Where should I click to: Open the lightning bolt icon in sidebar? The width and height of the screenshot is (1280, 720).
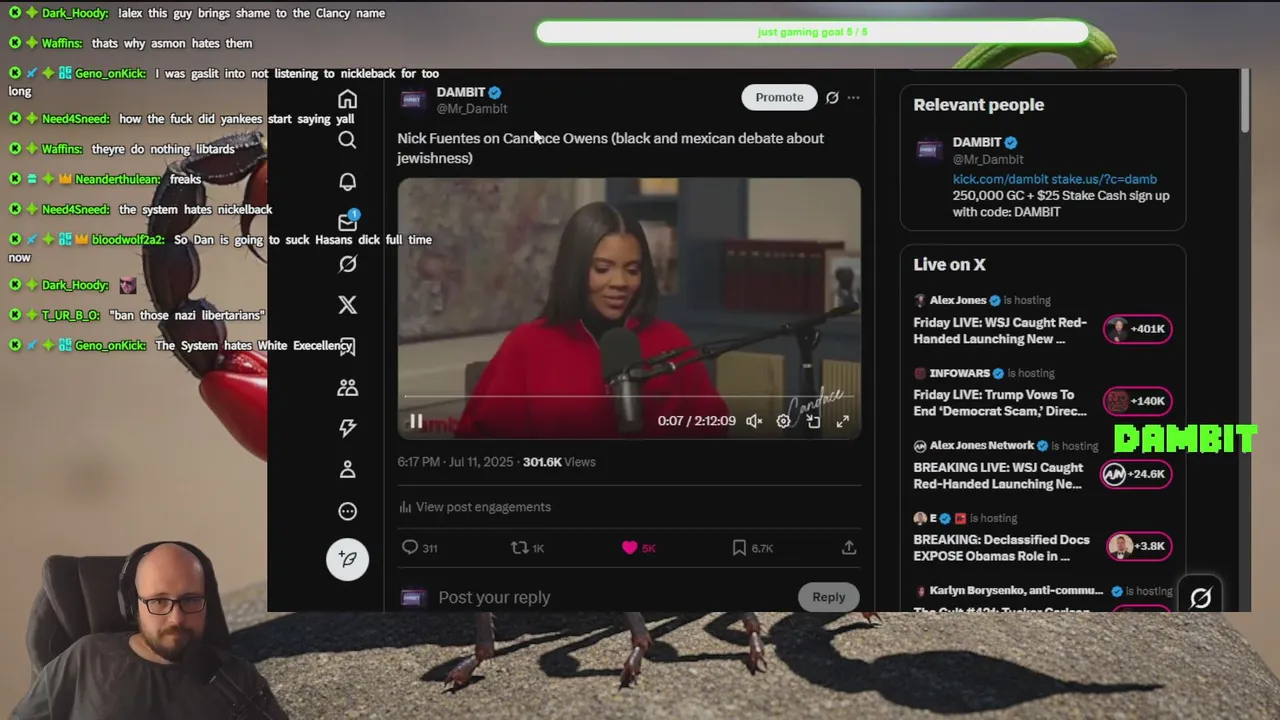click(x=347, y=428)
